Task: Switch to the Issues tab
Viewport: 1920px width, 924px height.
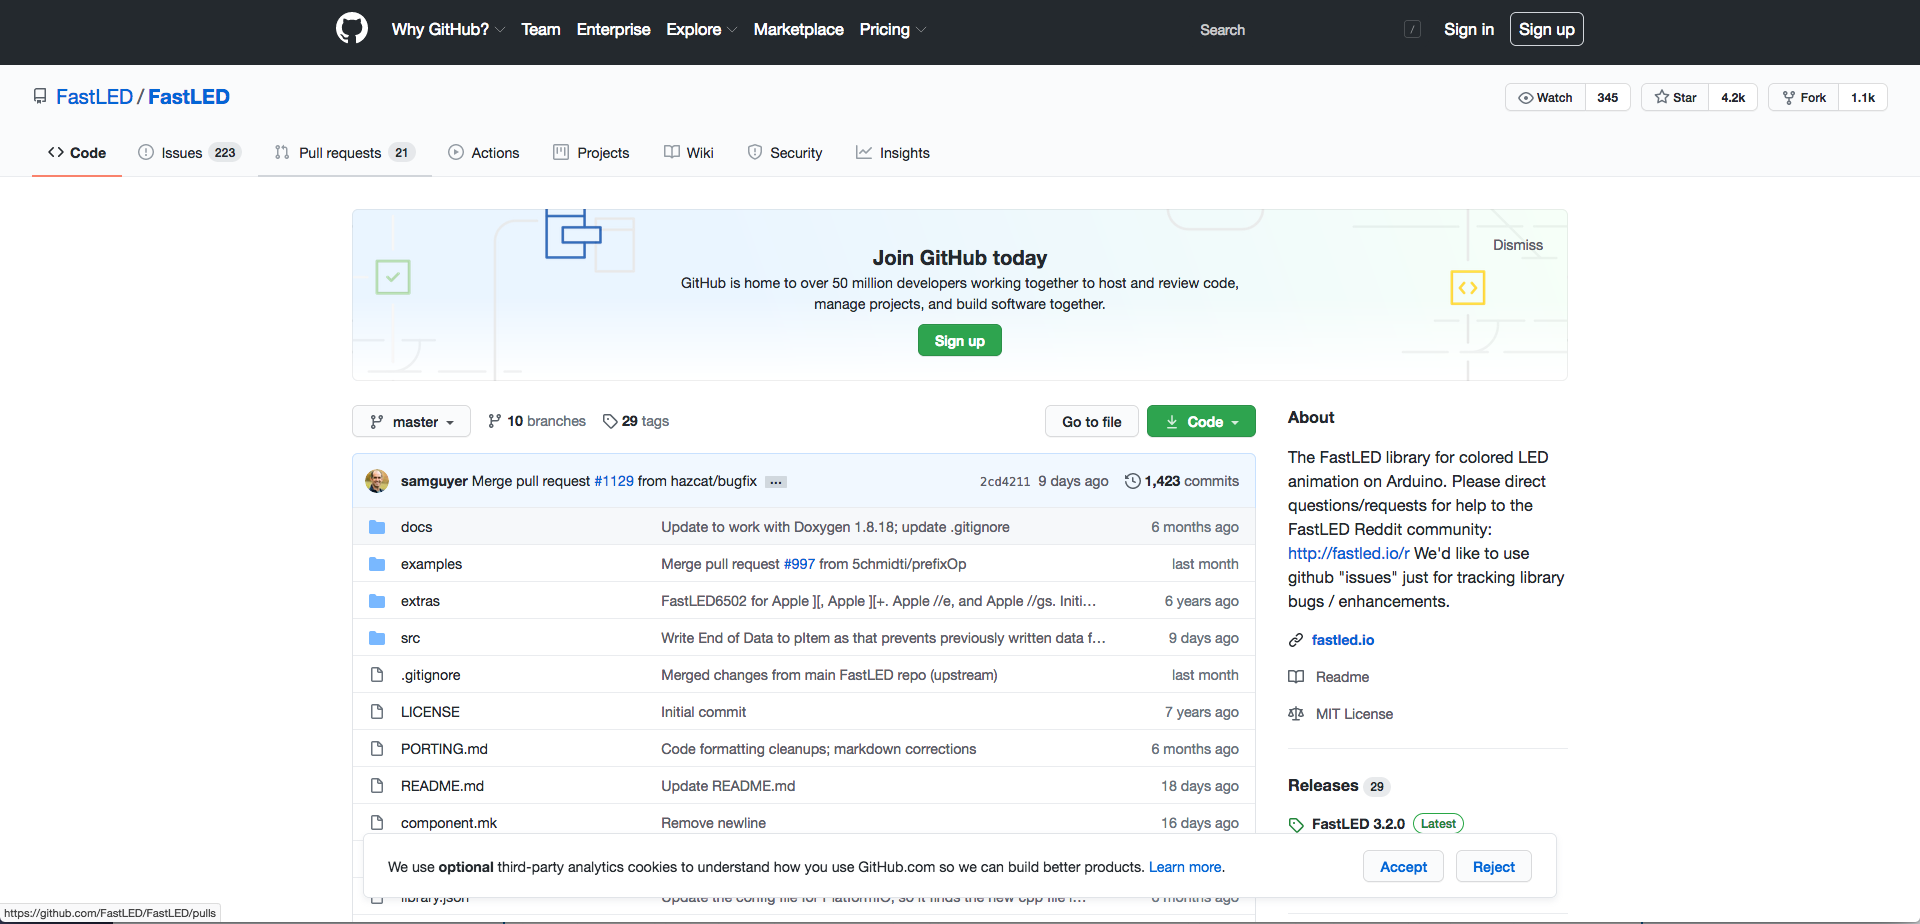Action: (182, 153)
